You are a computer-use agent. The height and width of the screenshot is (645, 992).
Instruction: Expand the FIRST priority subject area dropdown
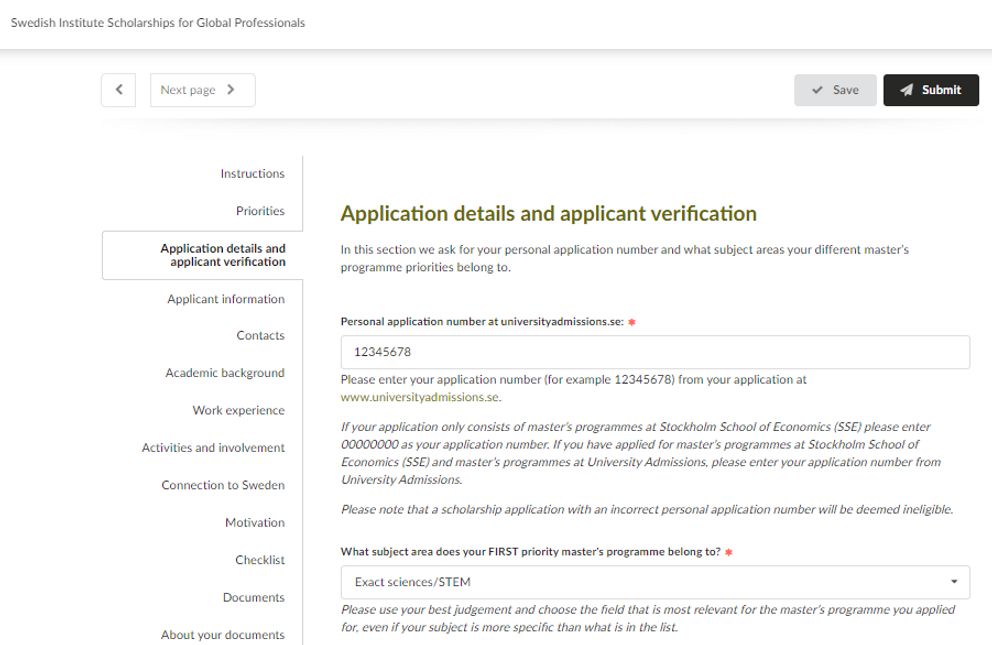point(655,582)
